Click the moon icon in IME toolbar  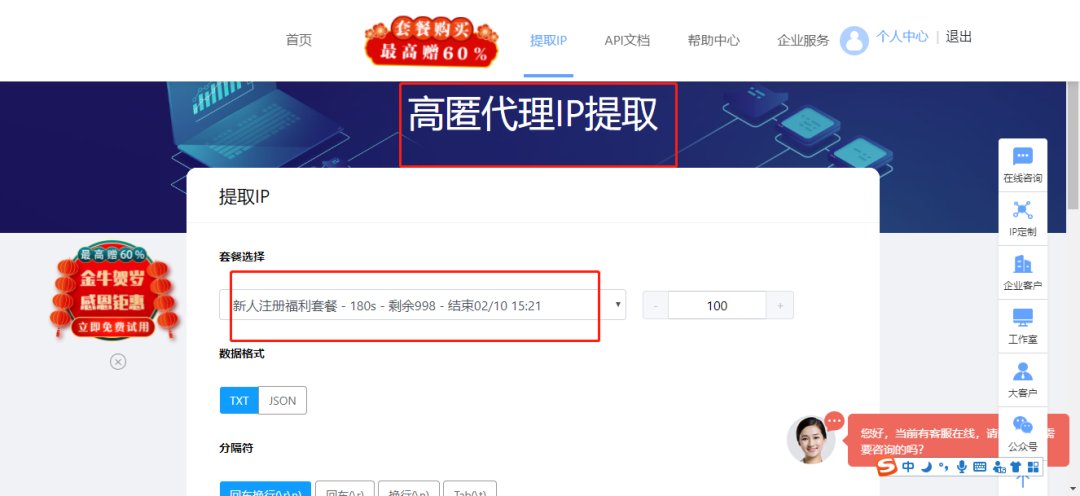(927, 467)
